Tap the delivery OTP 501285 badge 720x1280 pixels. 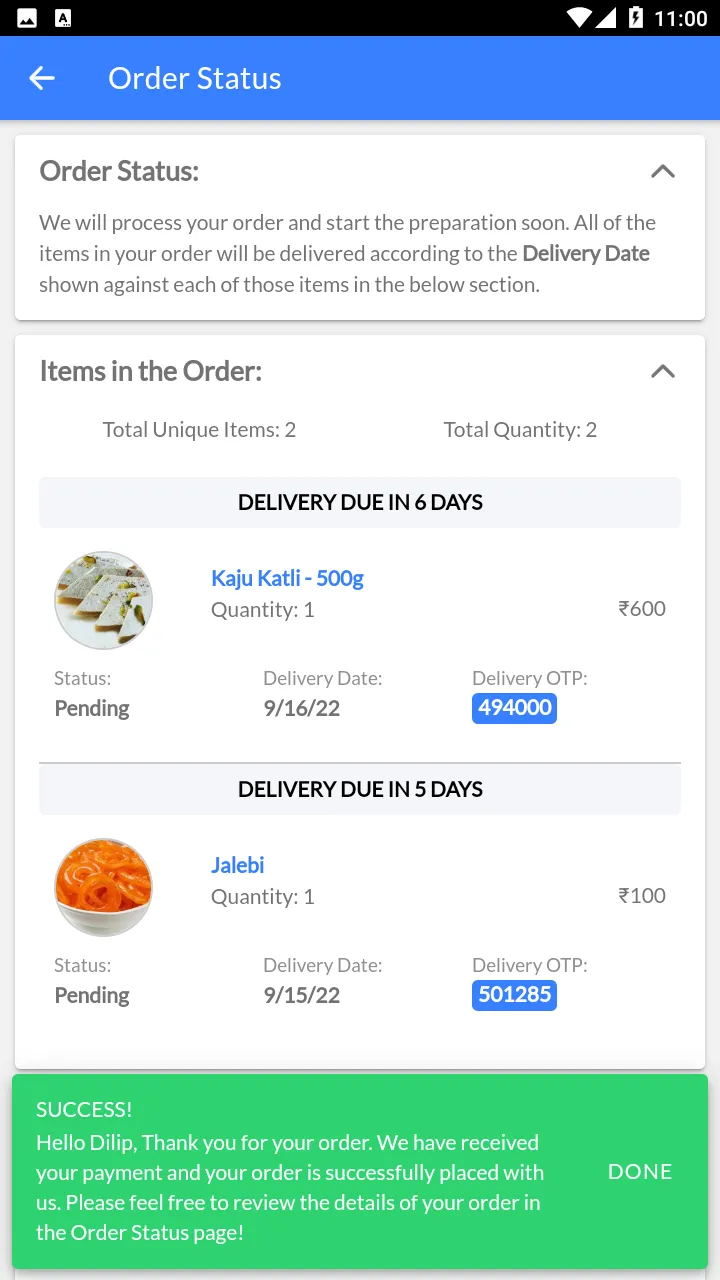pos(514,995)
